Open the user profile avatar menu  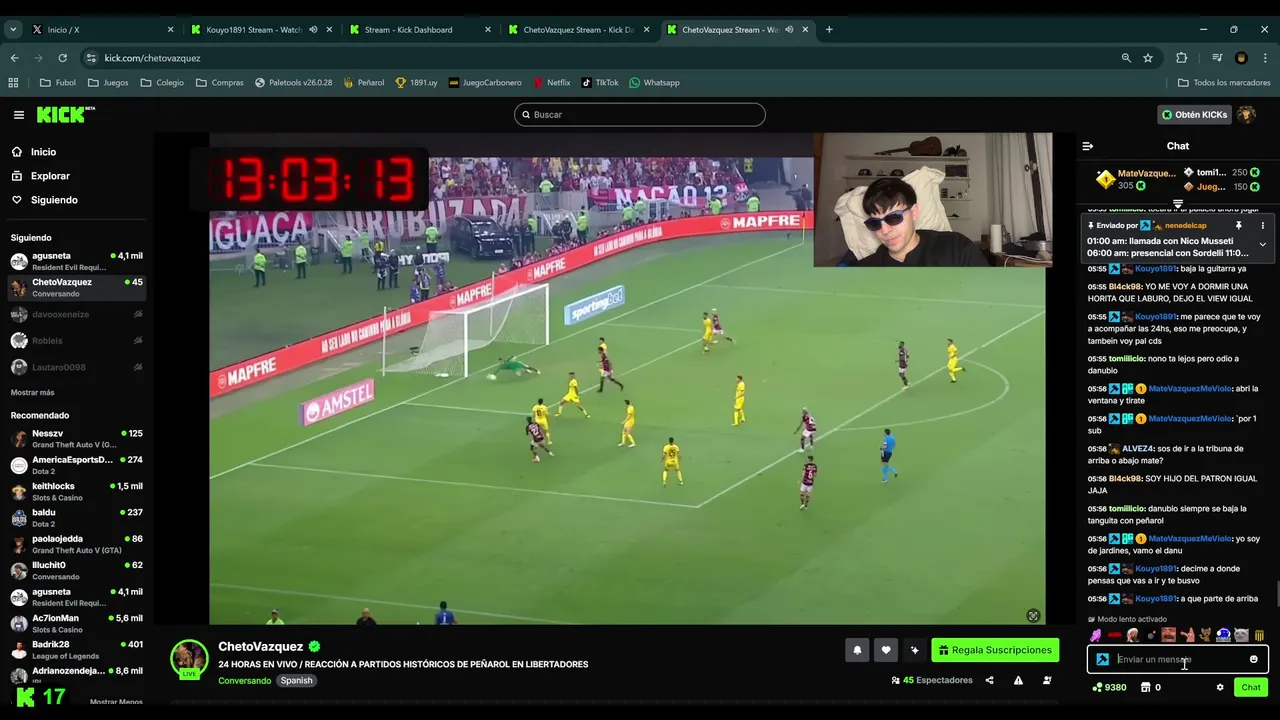click(x=1246, y=115)
